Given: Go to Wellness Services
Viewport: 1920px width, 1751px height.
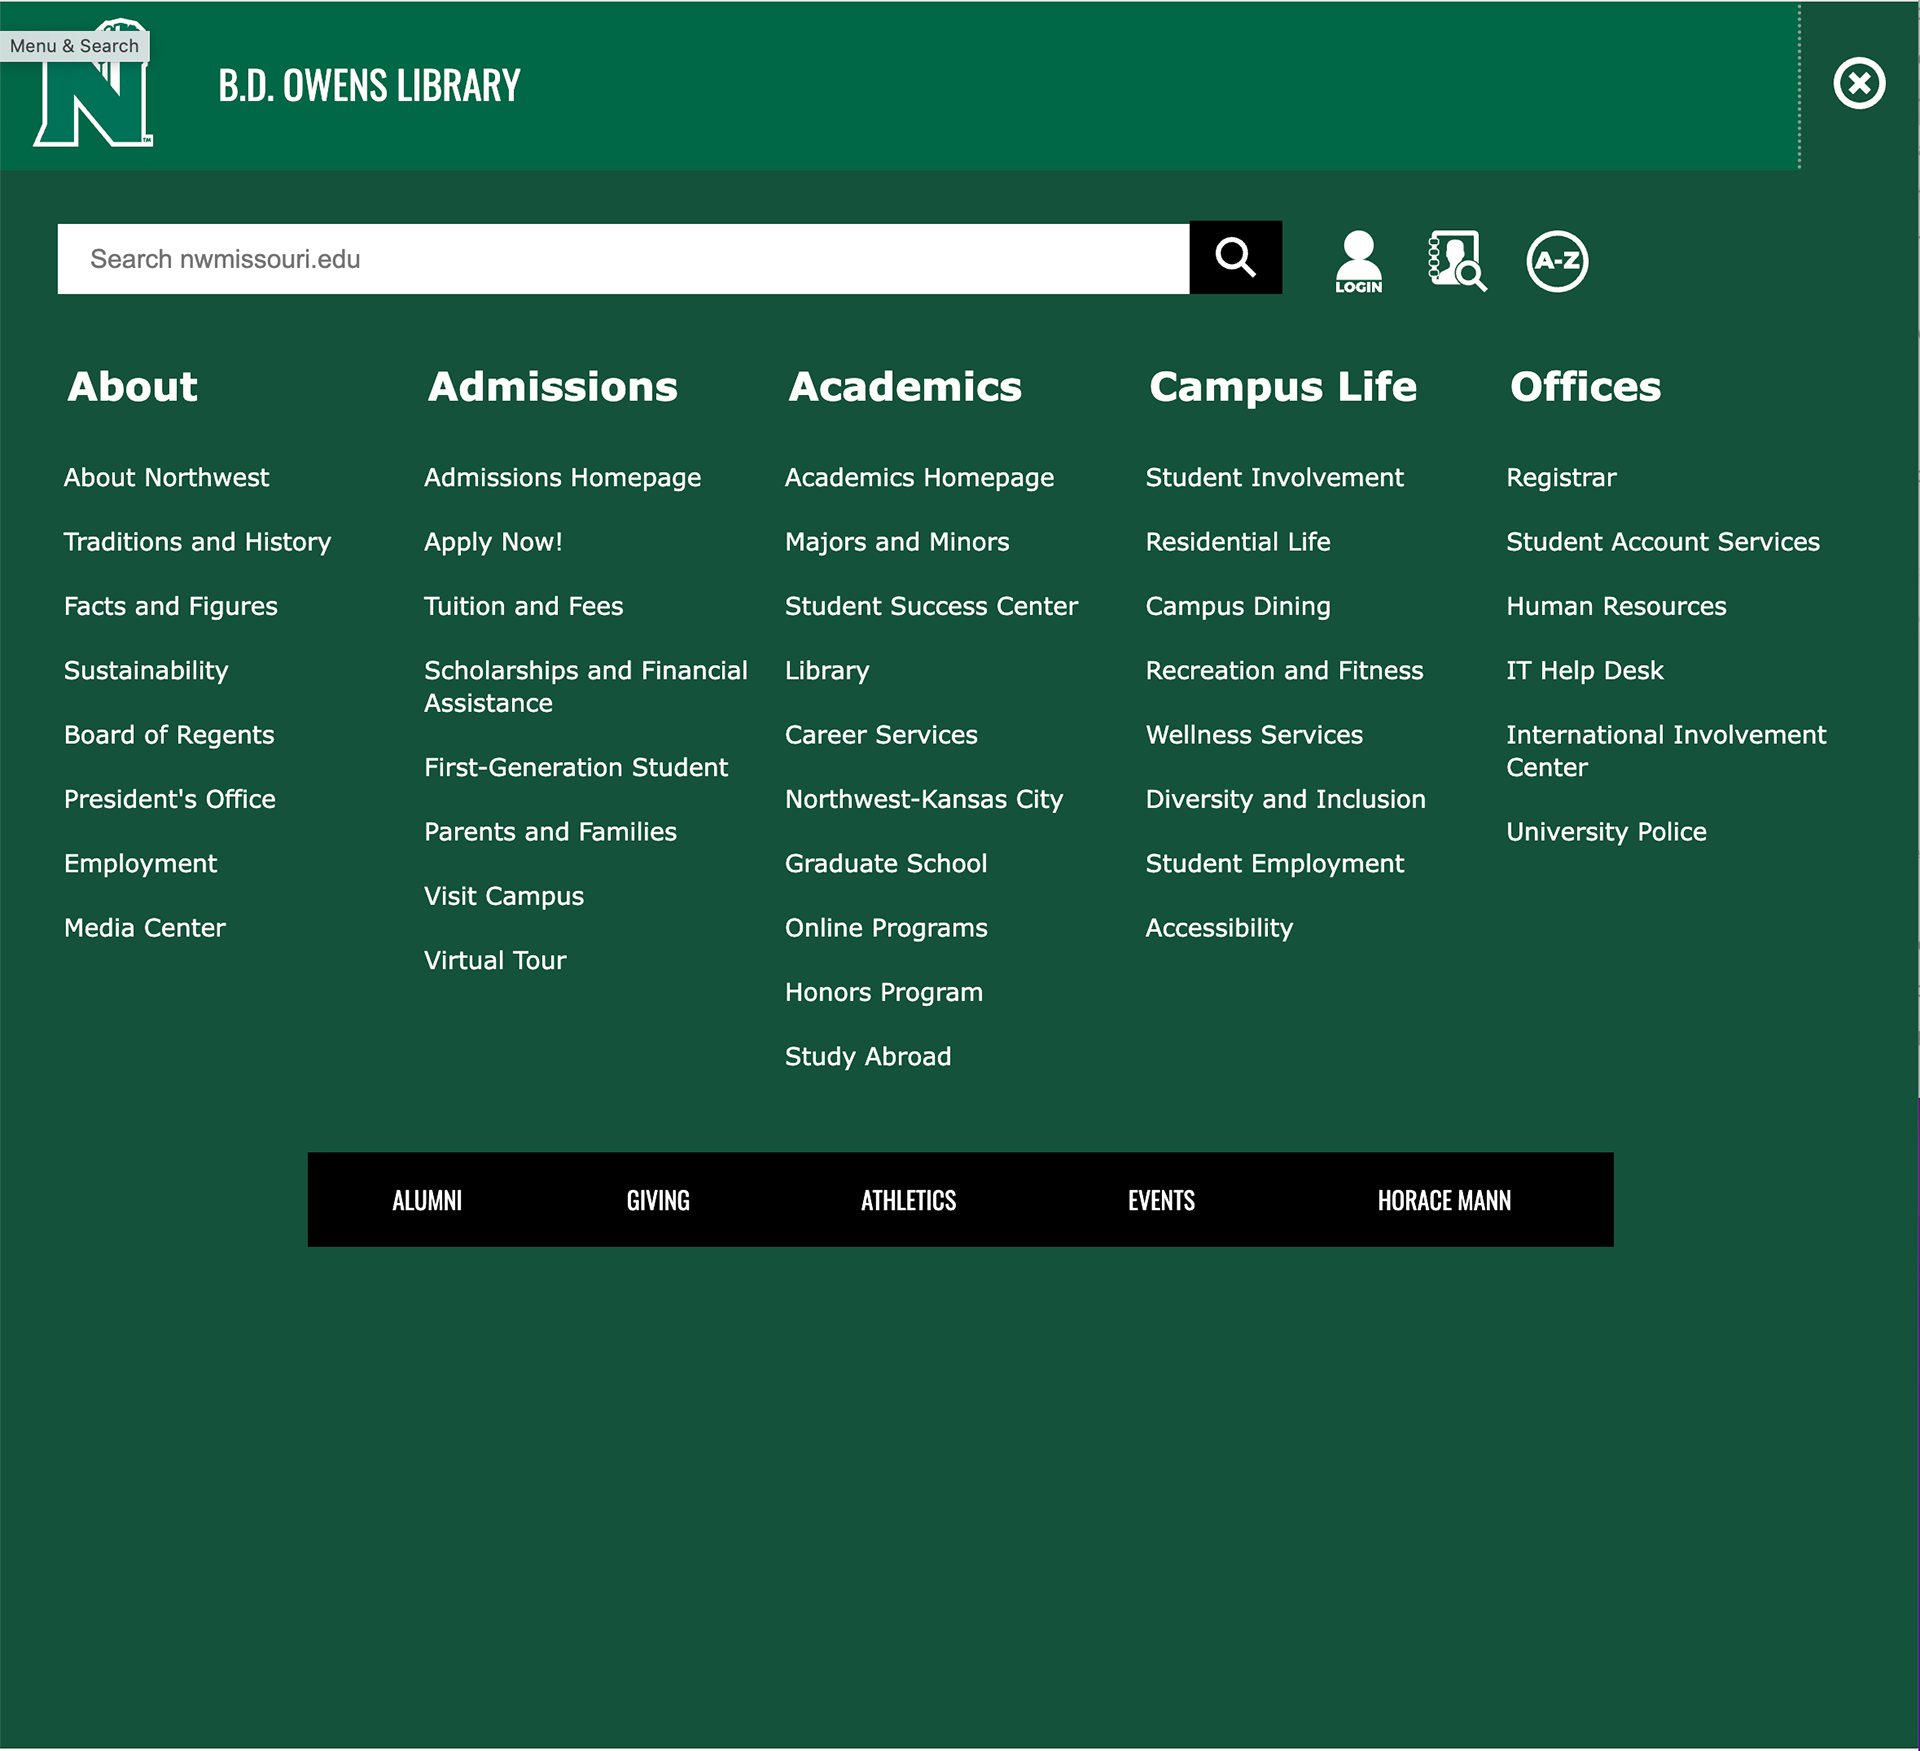Looking at the screenshot, I should pos(1254,735).
